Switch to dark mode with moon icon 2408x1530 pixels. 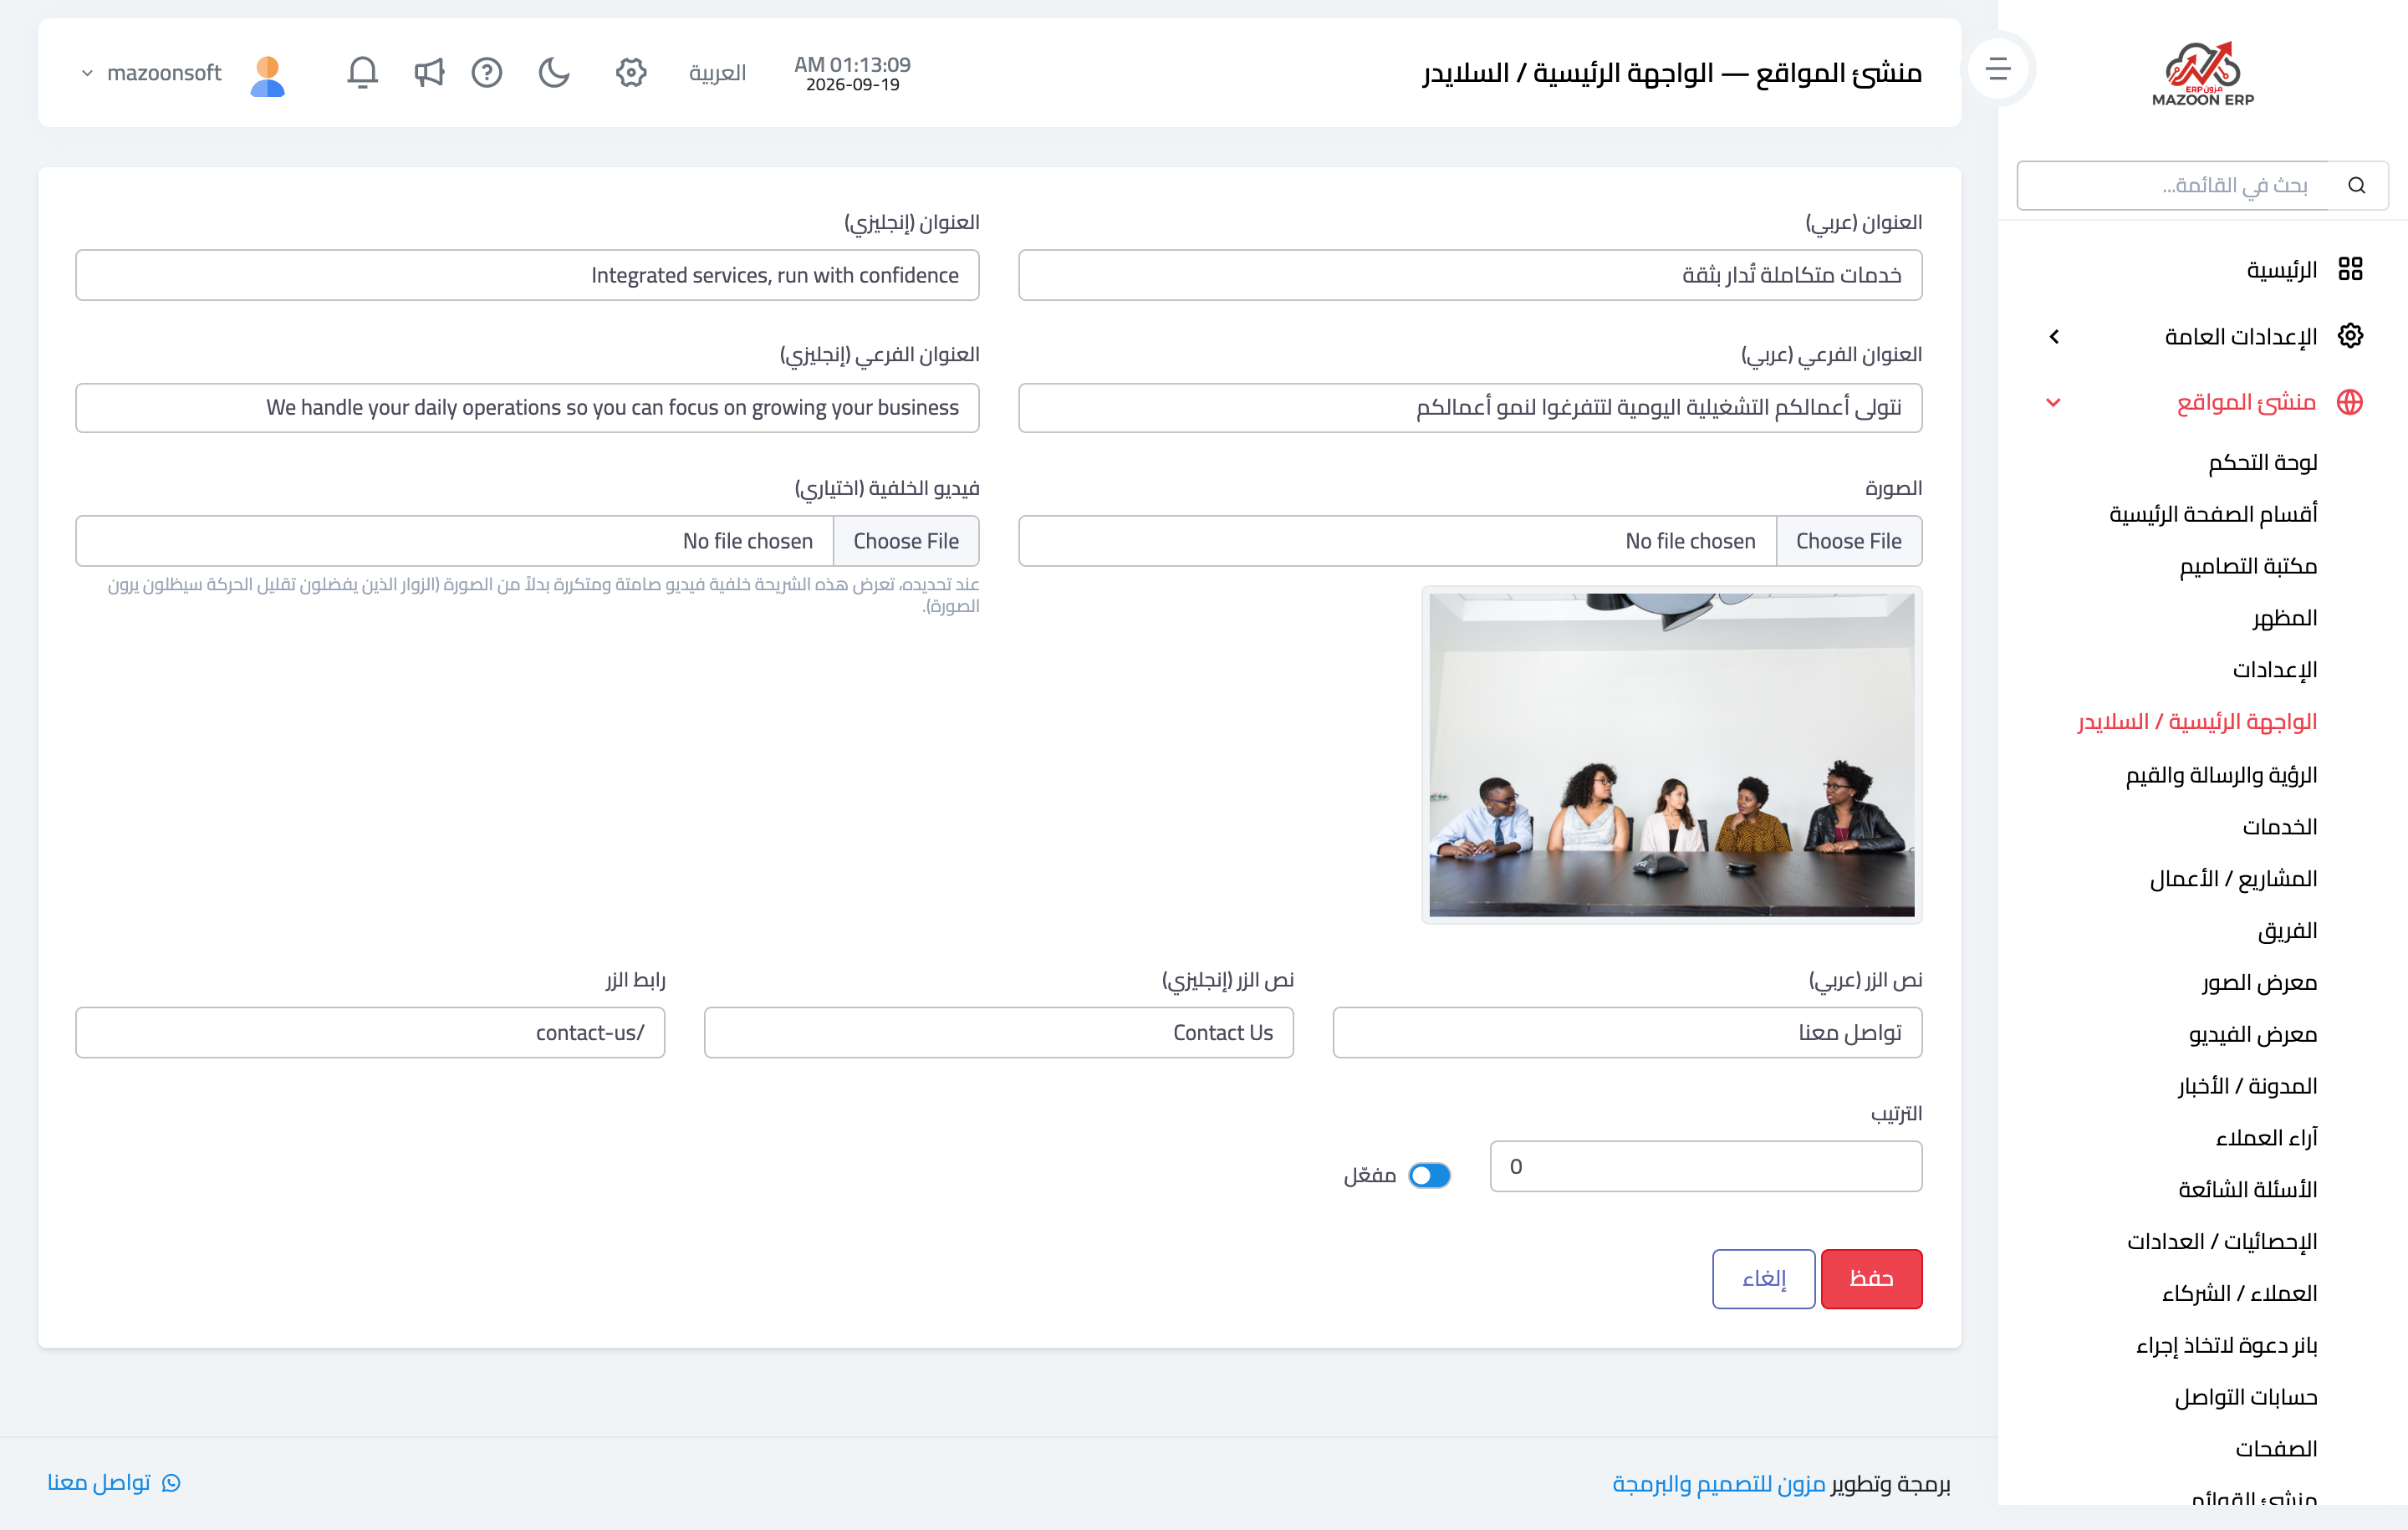[x=554, y=72]
